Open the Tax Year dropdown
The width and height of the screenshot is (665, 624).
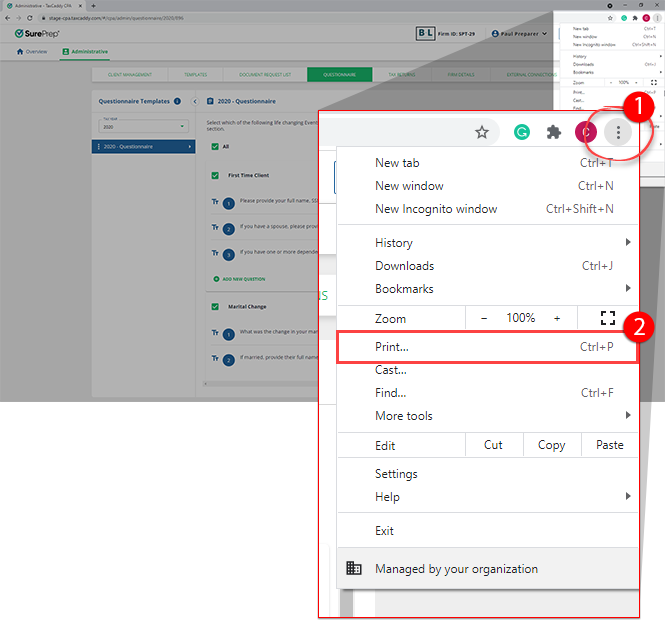point(143,126)
